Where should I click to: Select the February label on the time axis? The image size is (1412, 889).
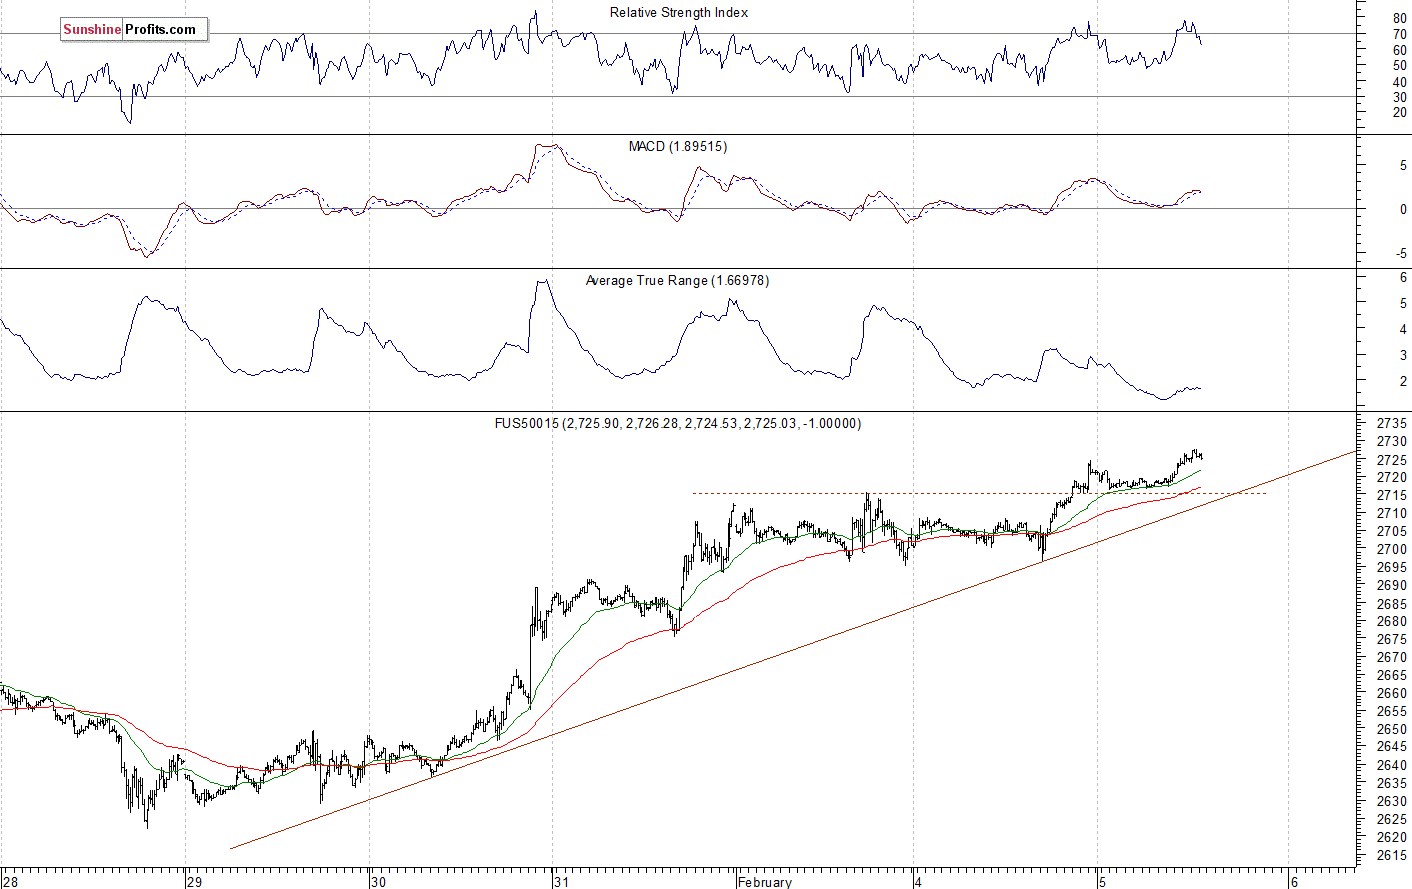click(765, 882)
